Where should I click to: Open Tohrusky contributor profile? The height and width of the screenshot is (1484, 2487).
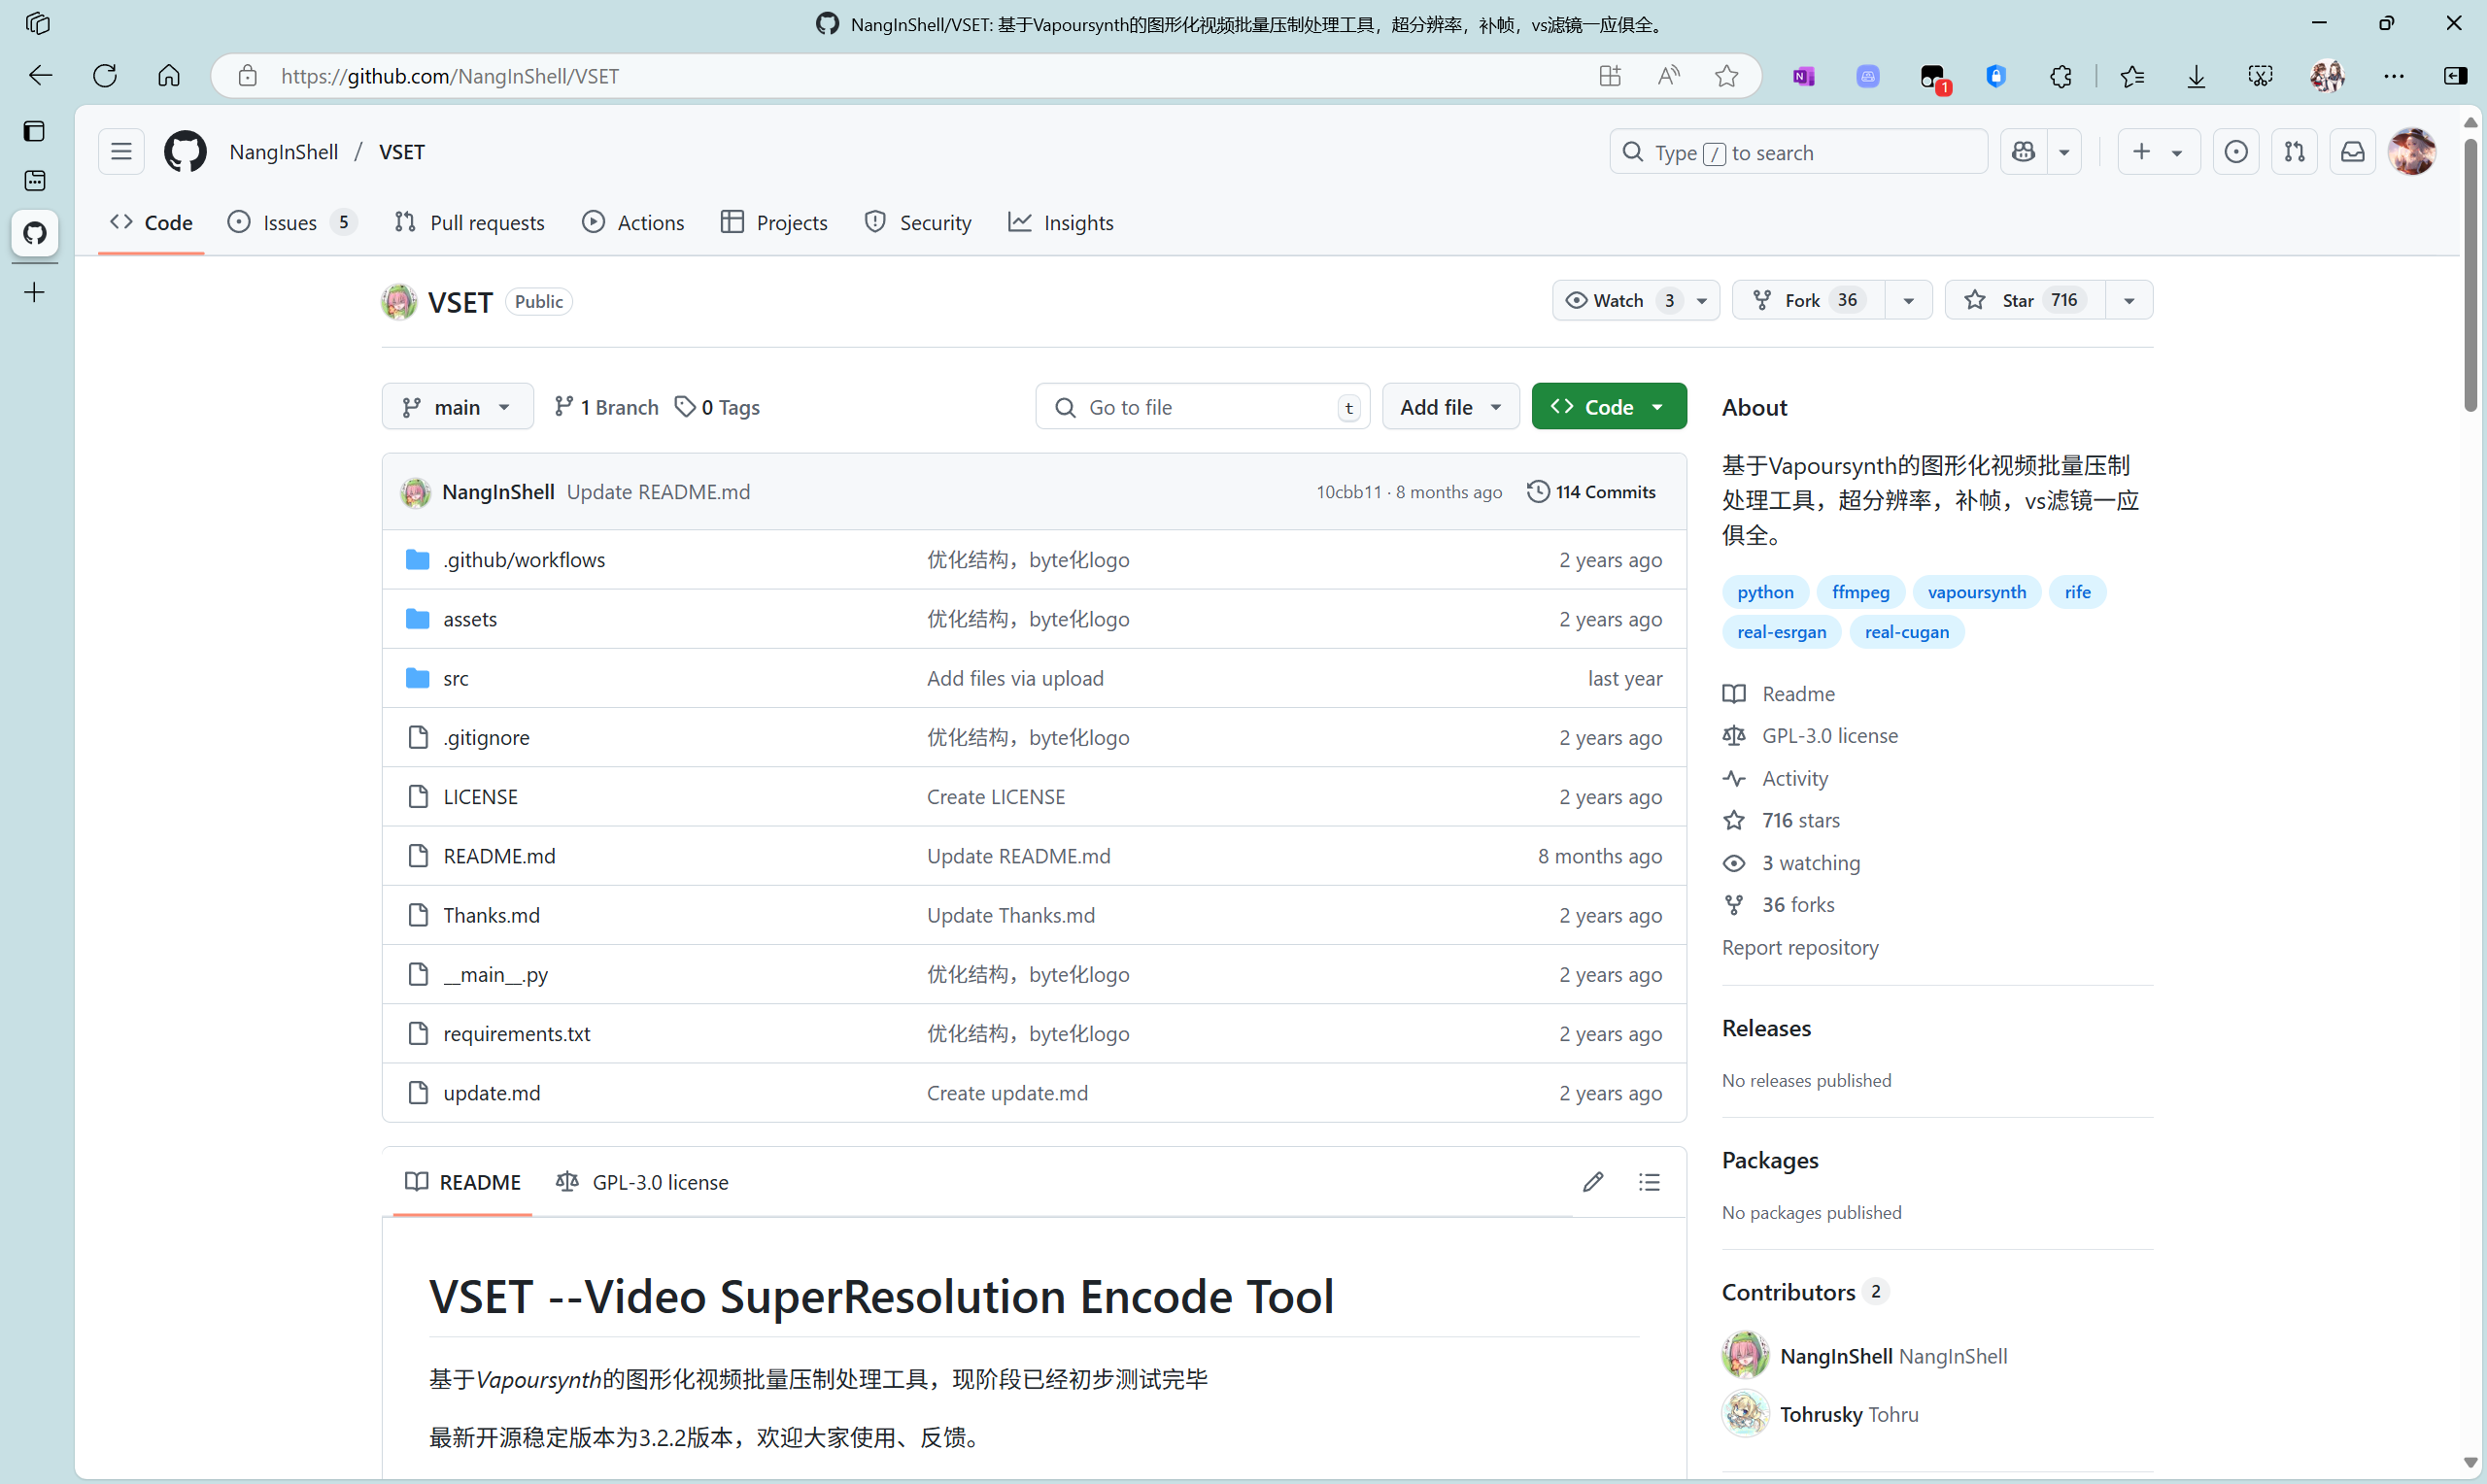[x=1820, y=1414]
